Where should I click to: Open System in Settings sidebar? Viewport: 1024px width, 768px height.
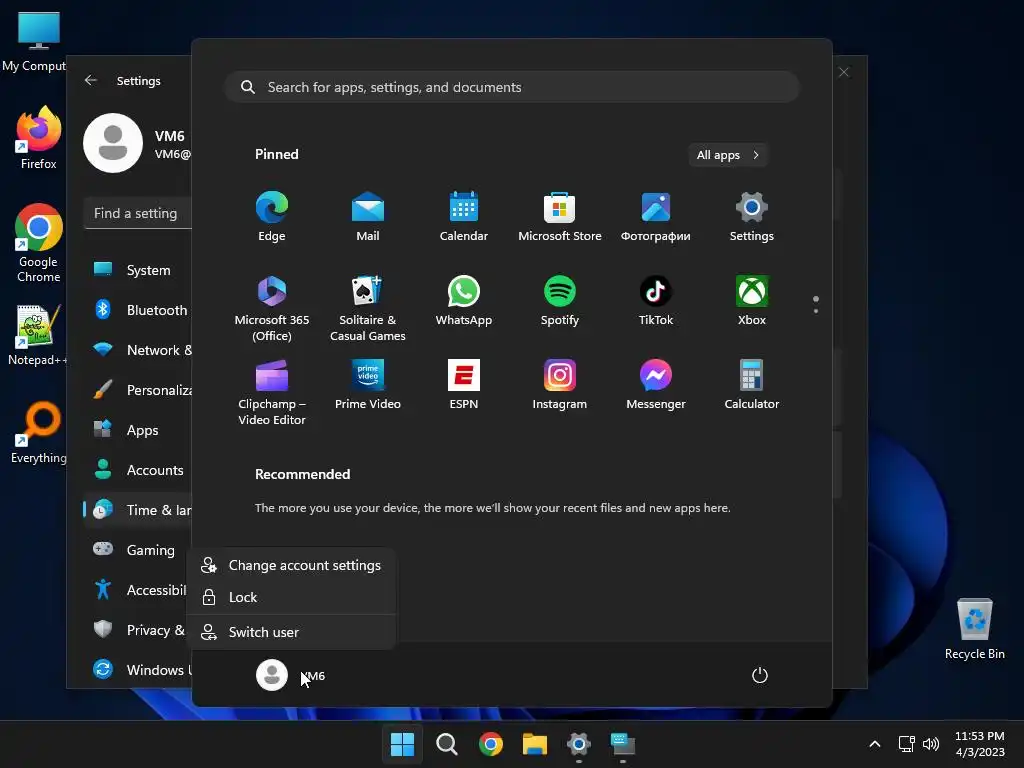(x=138, y=270)
